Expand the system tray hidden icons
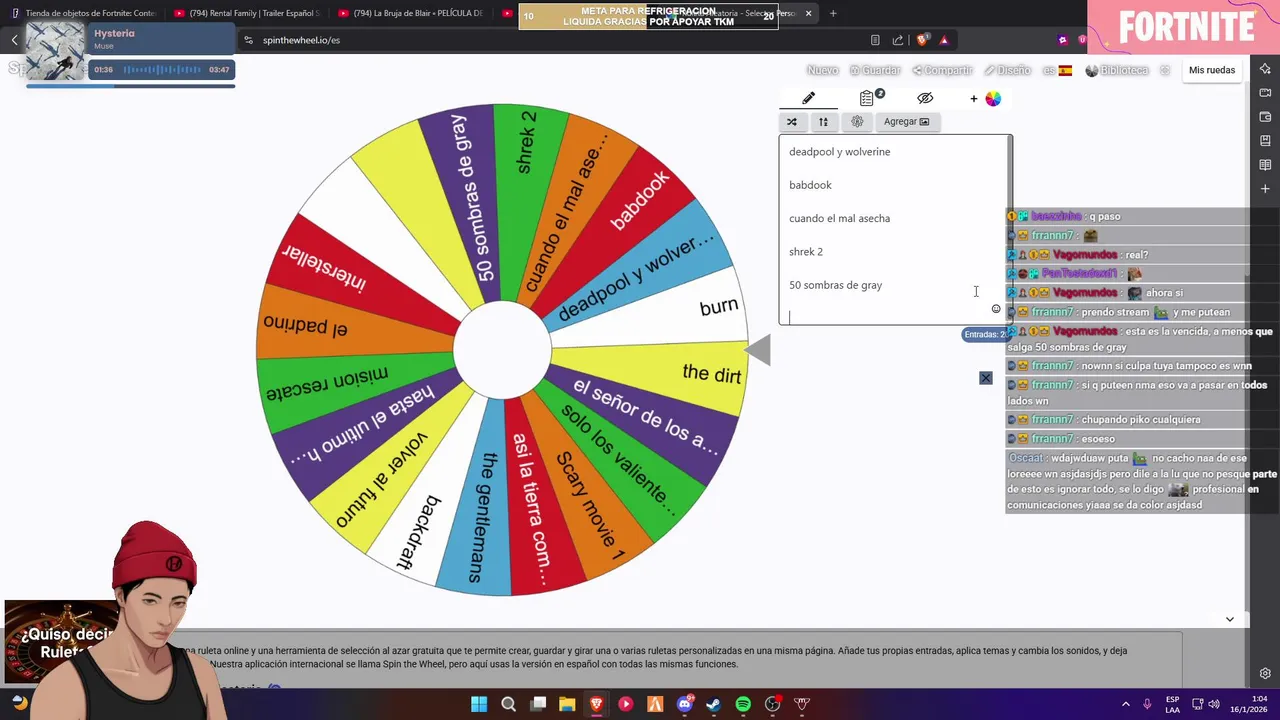Screen dimensions: 1280x720 tap(1125, 704)
